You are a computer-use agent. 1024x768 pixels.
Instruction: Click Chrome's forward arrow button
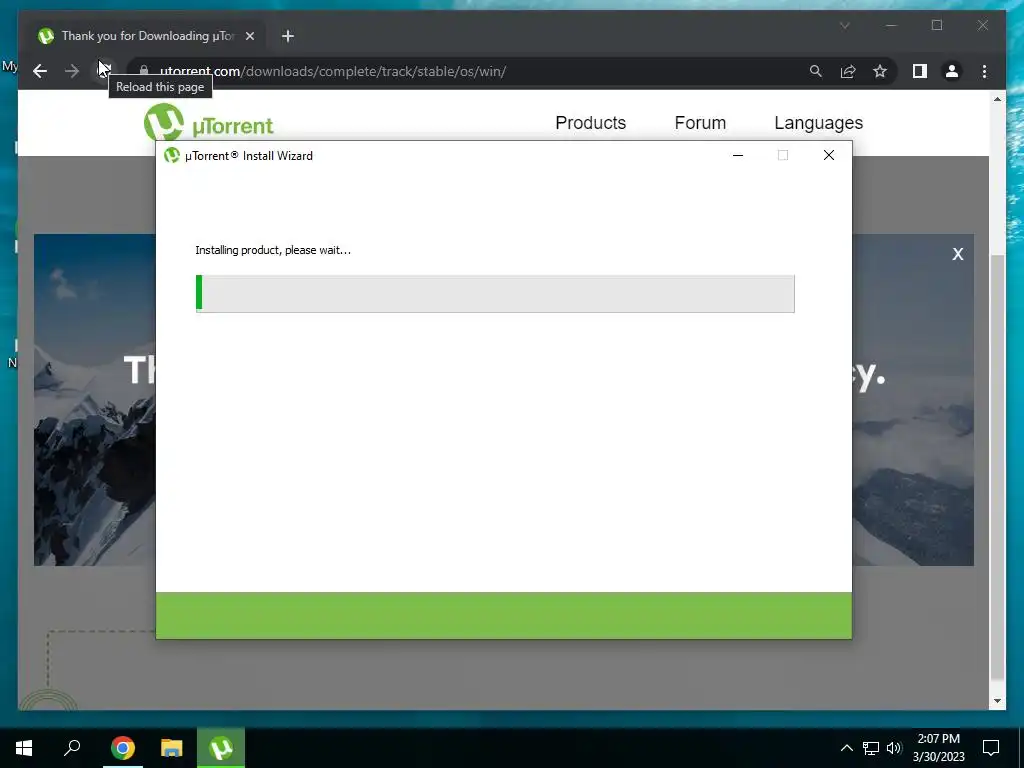point(72,71)
